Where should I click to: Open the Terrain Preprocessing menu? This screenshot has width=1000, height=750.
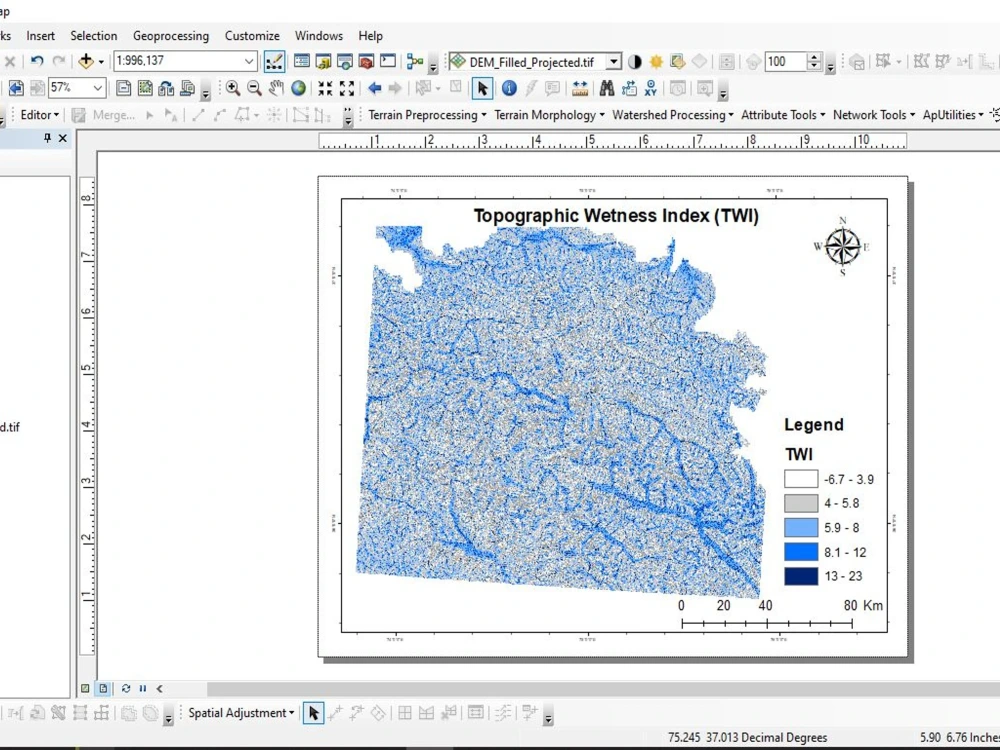[425, 114]
